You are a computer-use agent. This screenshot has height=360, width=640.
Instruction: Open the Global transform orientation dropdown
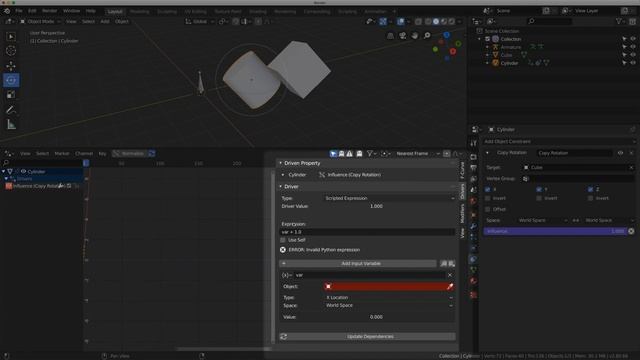coord(200,21)
